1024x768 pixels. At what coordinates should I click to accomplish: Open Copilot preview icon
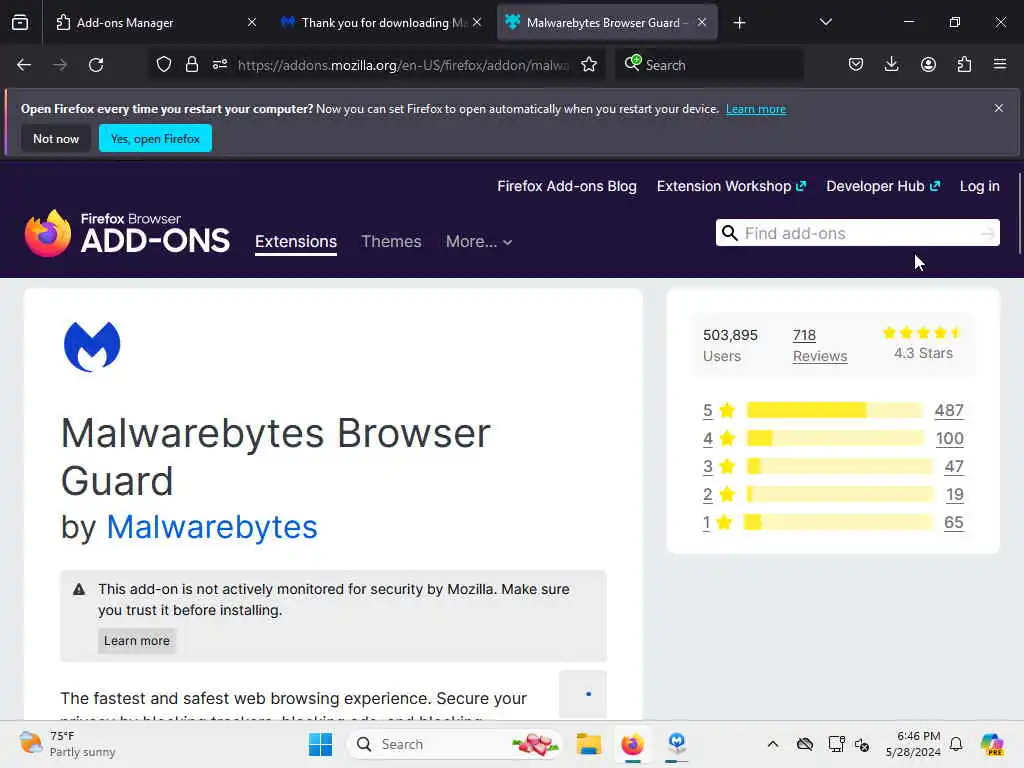pyautogui.click(x=991, y=744)
